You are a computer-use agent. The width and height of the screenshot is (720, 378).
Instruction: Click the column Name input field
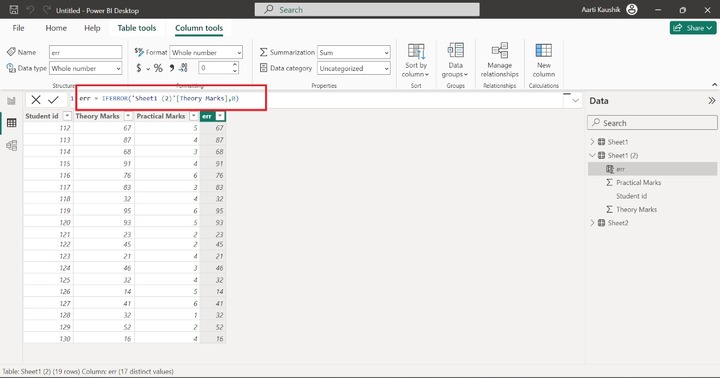[x=86, y=52]
